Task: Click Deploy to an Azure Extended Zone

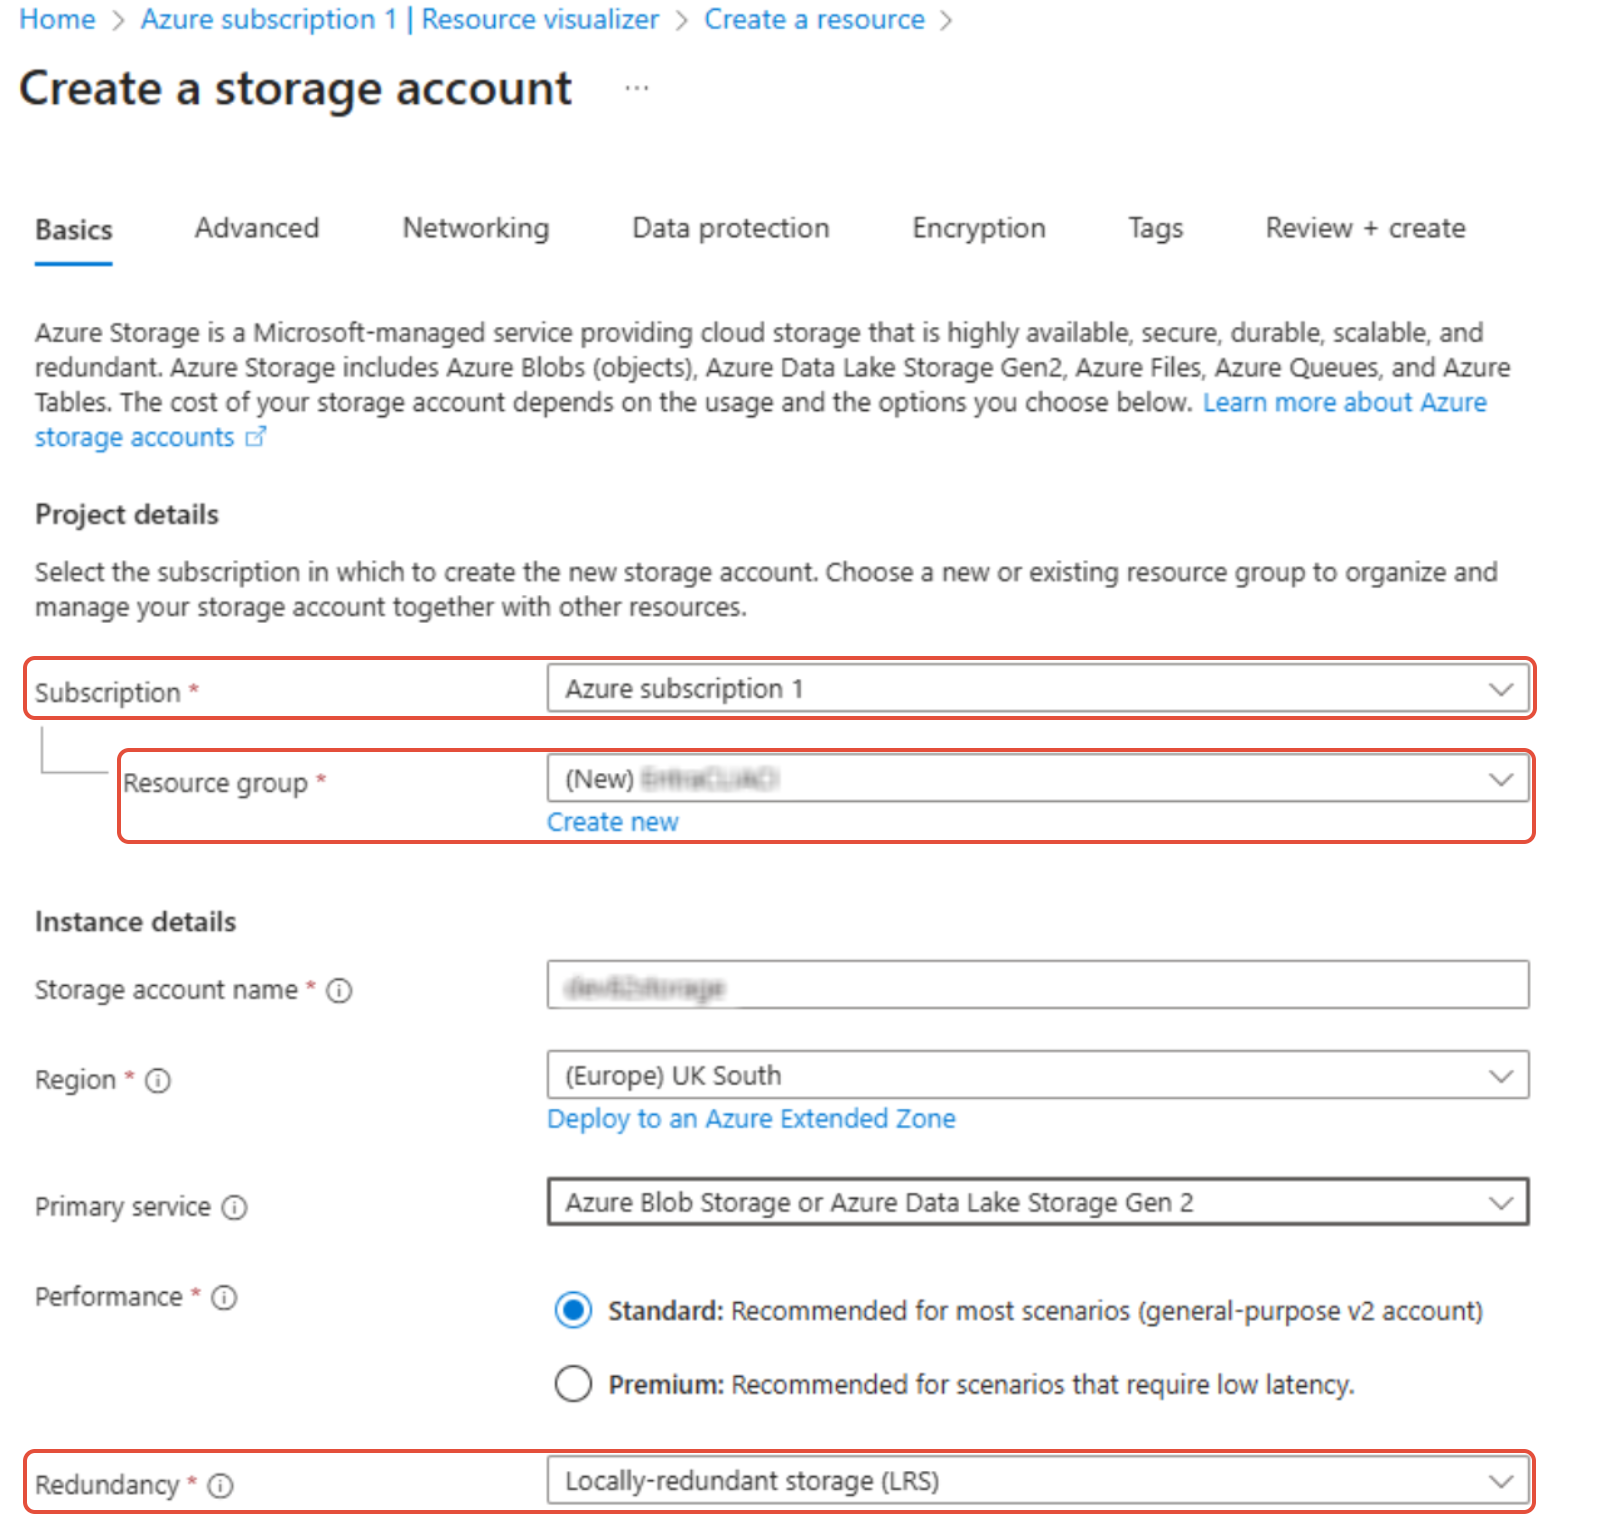Action: pos(751,1118)
